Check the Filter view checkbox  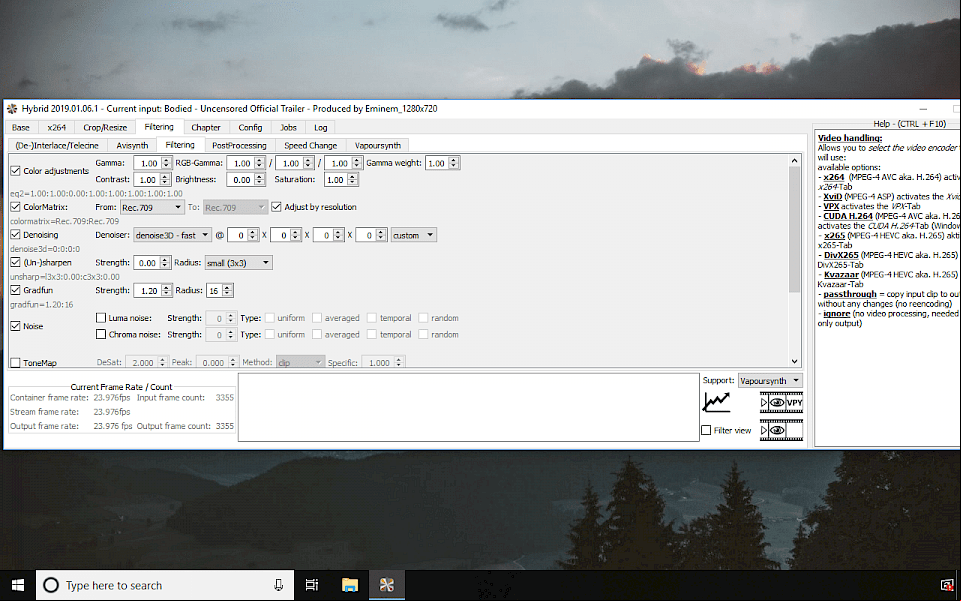coord(706,430)
